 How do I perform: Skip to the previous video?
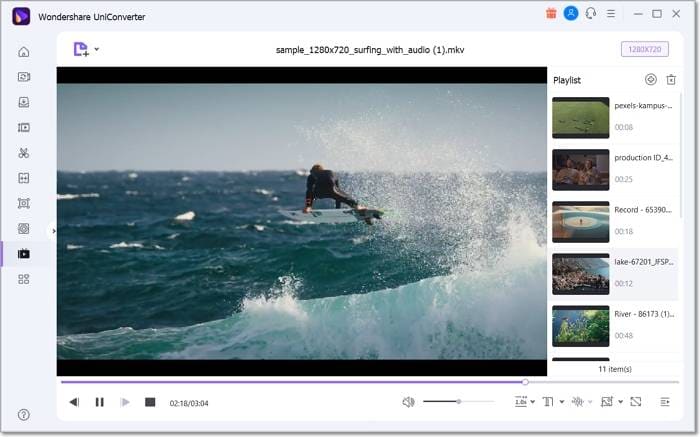click(74, 402)
